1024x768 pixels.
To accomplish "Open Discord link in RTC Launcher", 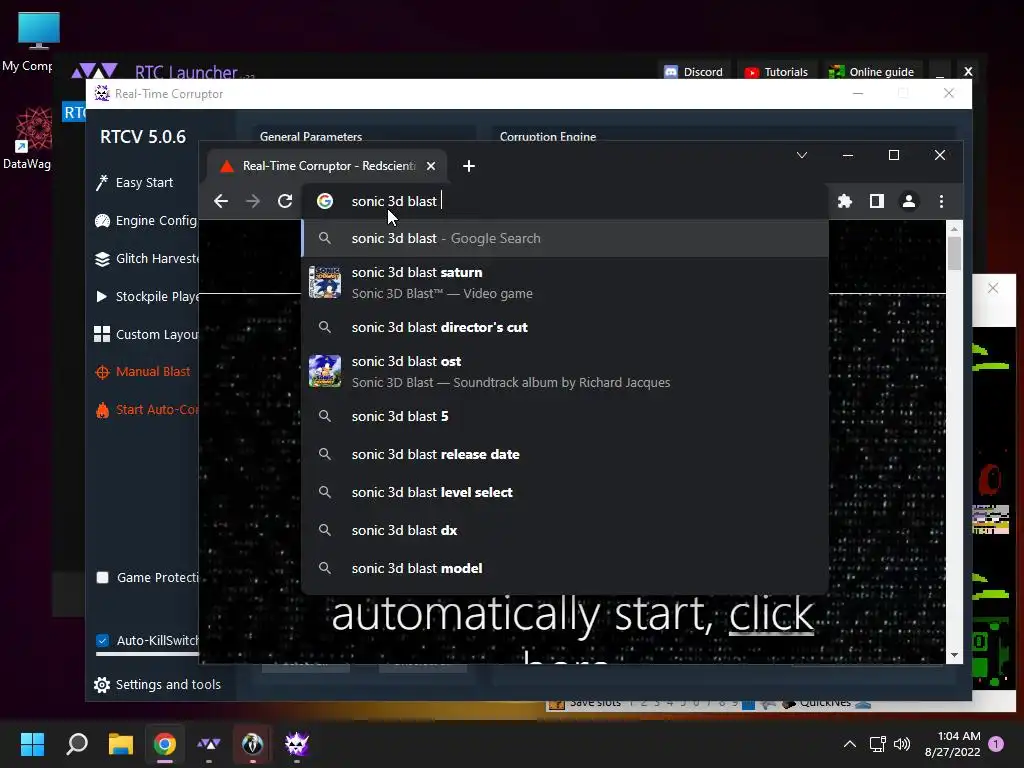I will [x=694, y=72].
